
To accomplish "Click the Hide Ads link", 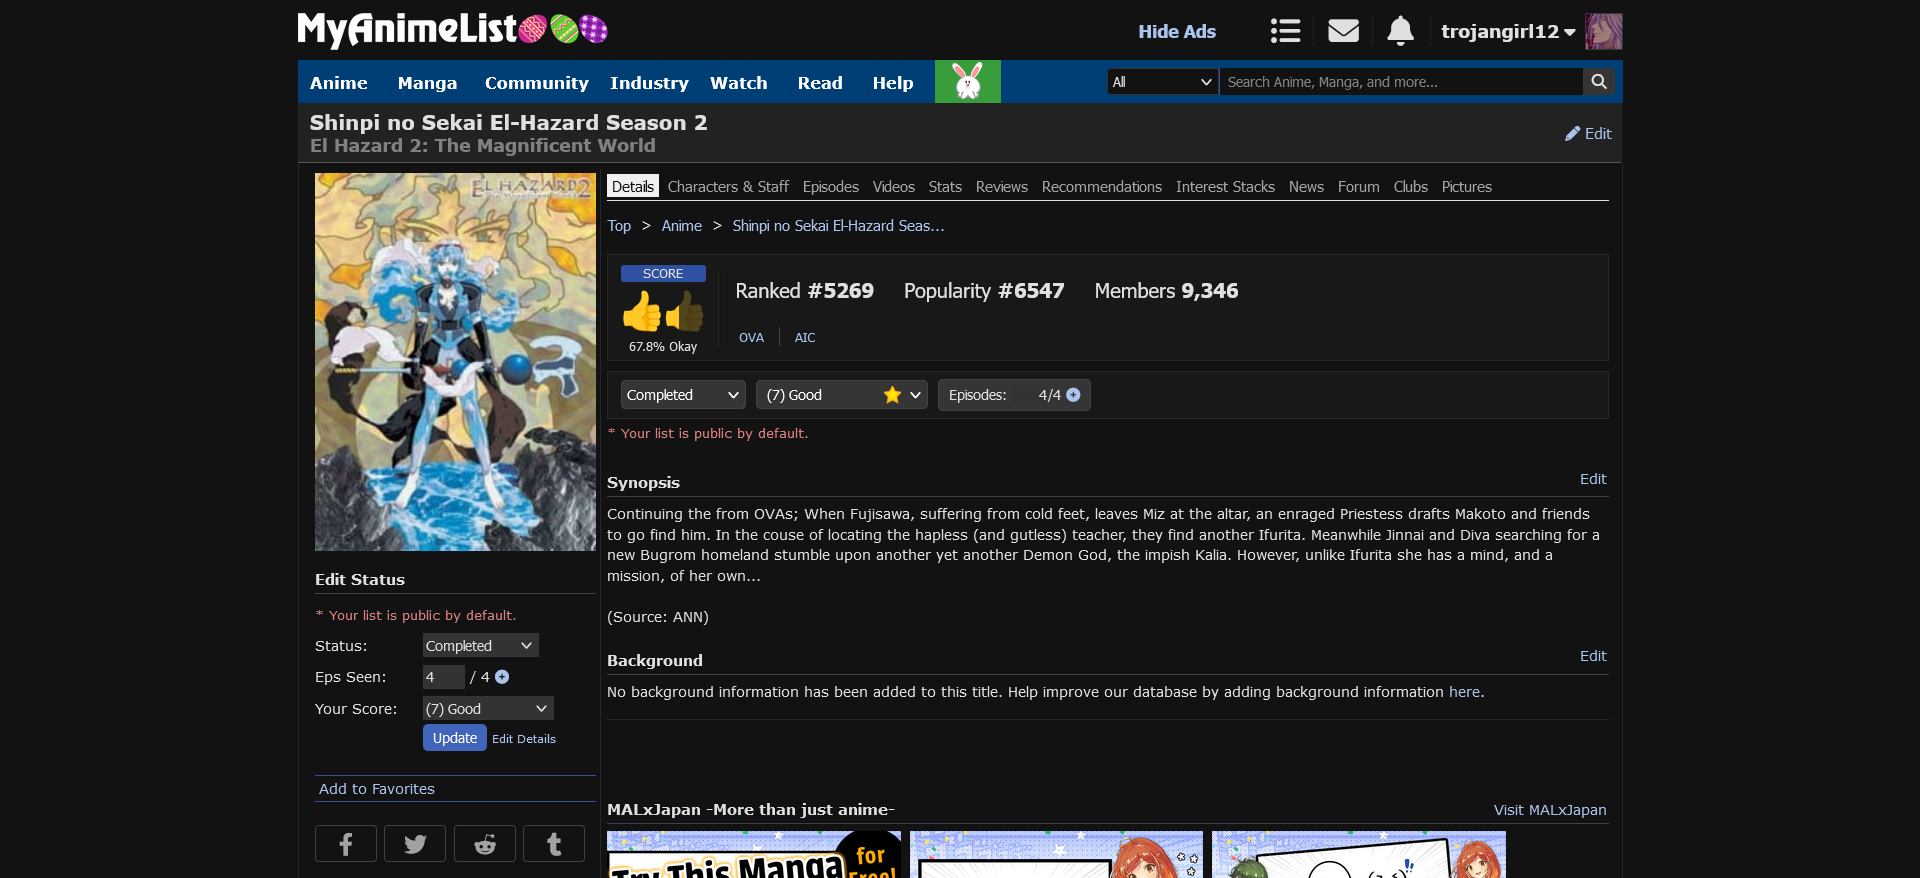I will 1177,31.
